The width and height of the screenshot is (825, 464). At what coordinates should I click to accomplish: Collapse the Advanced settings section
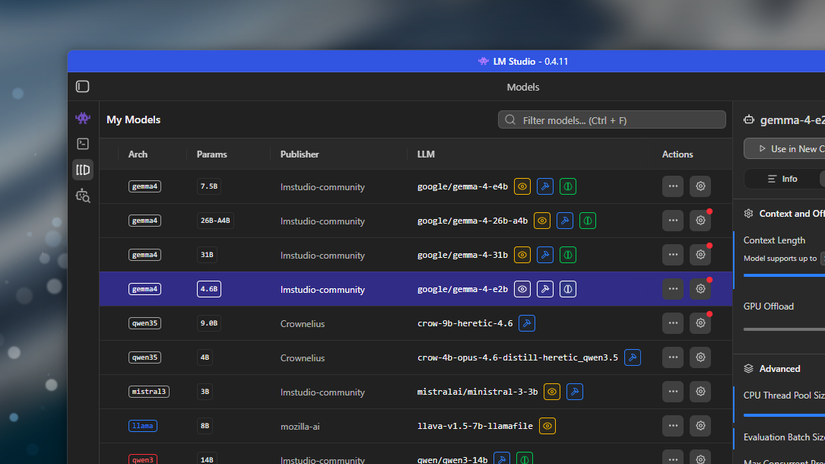[x=750, y=368]
